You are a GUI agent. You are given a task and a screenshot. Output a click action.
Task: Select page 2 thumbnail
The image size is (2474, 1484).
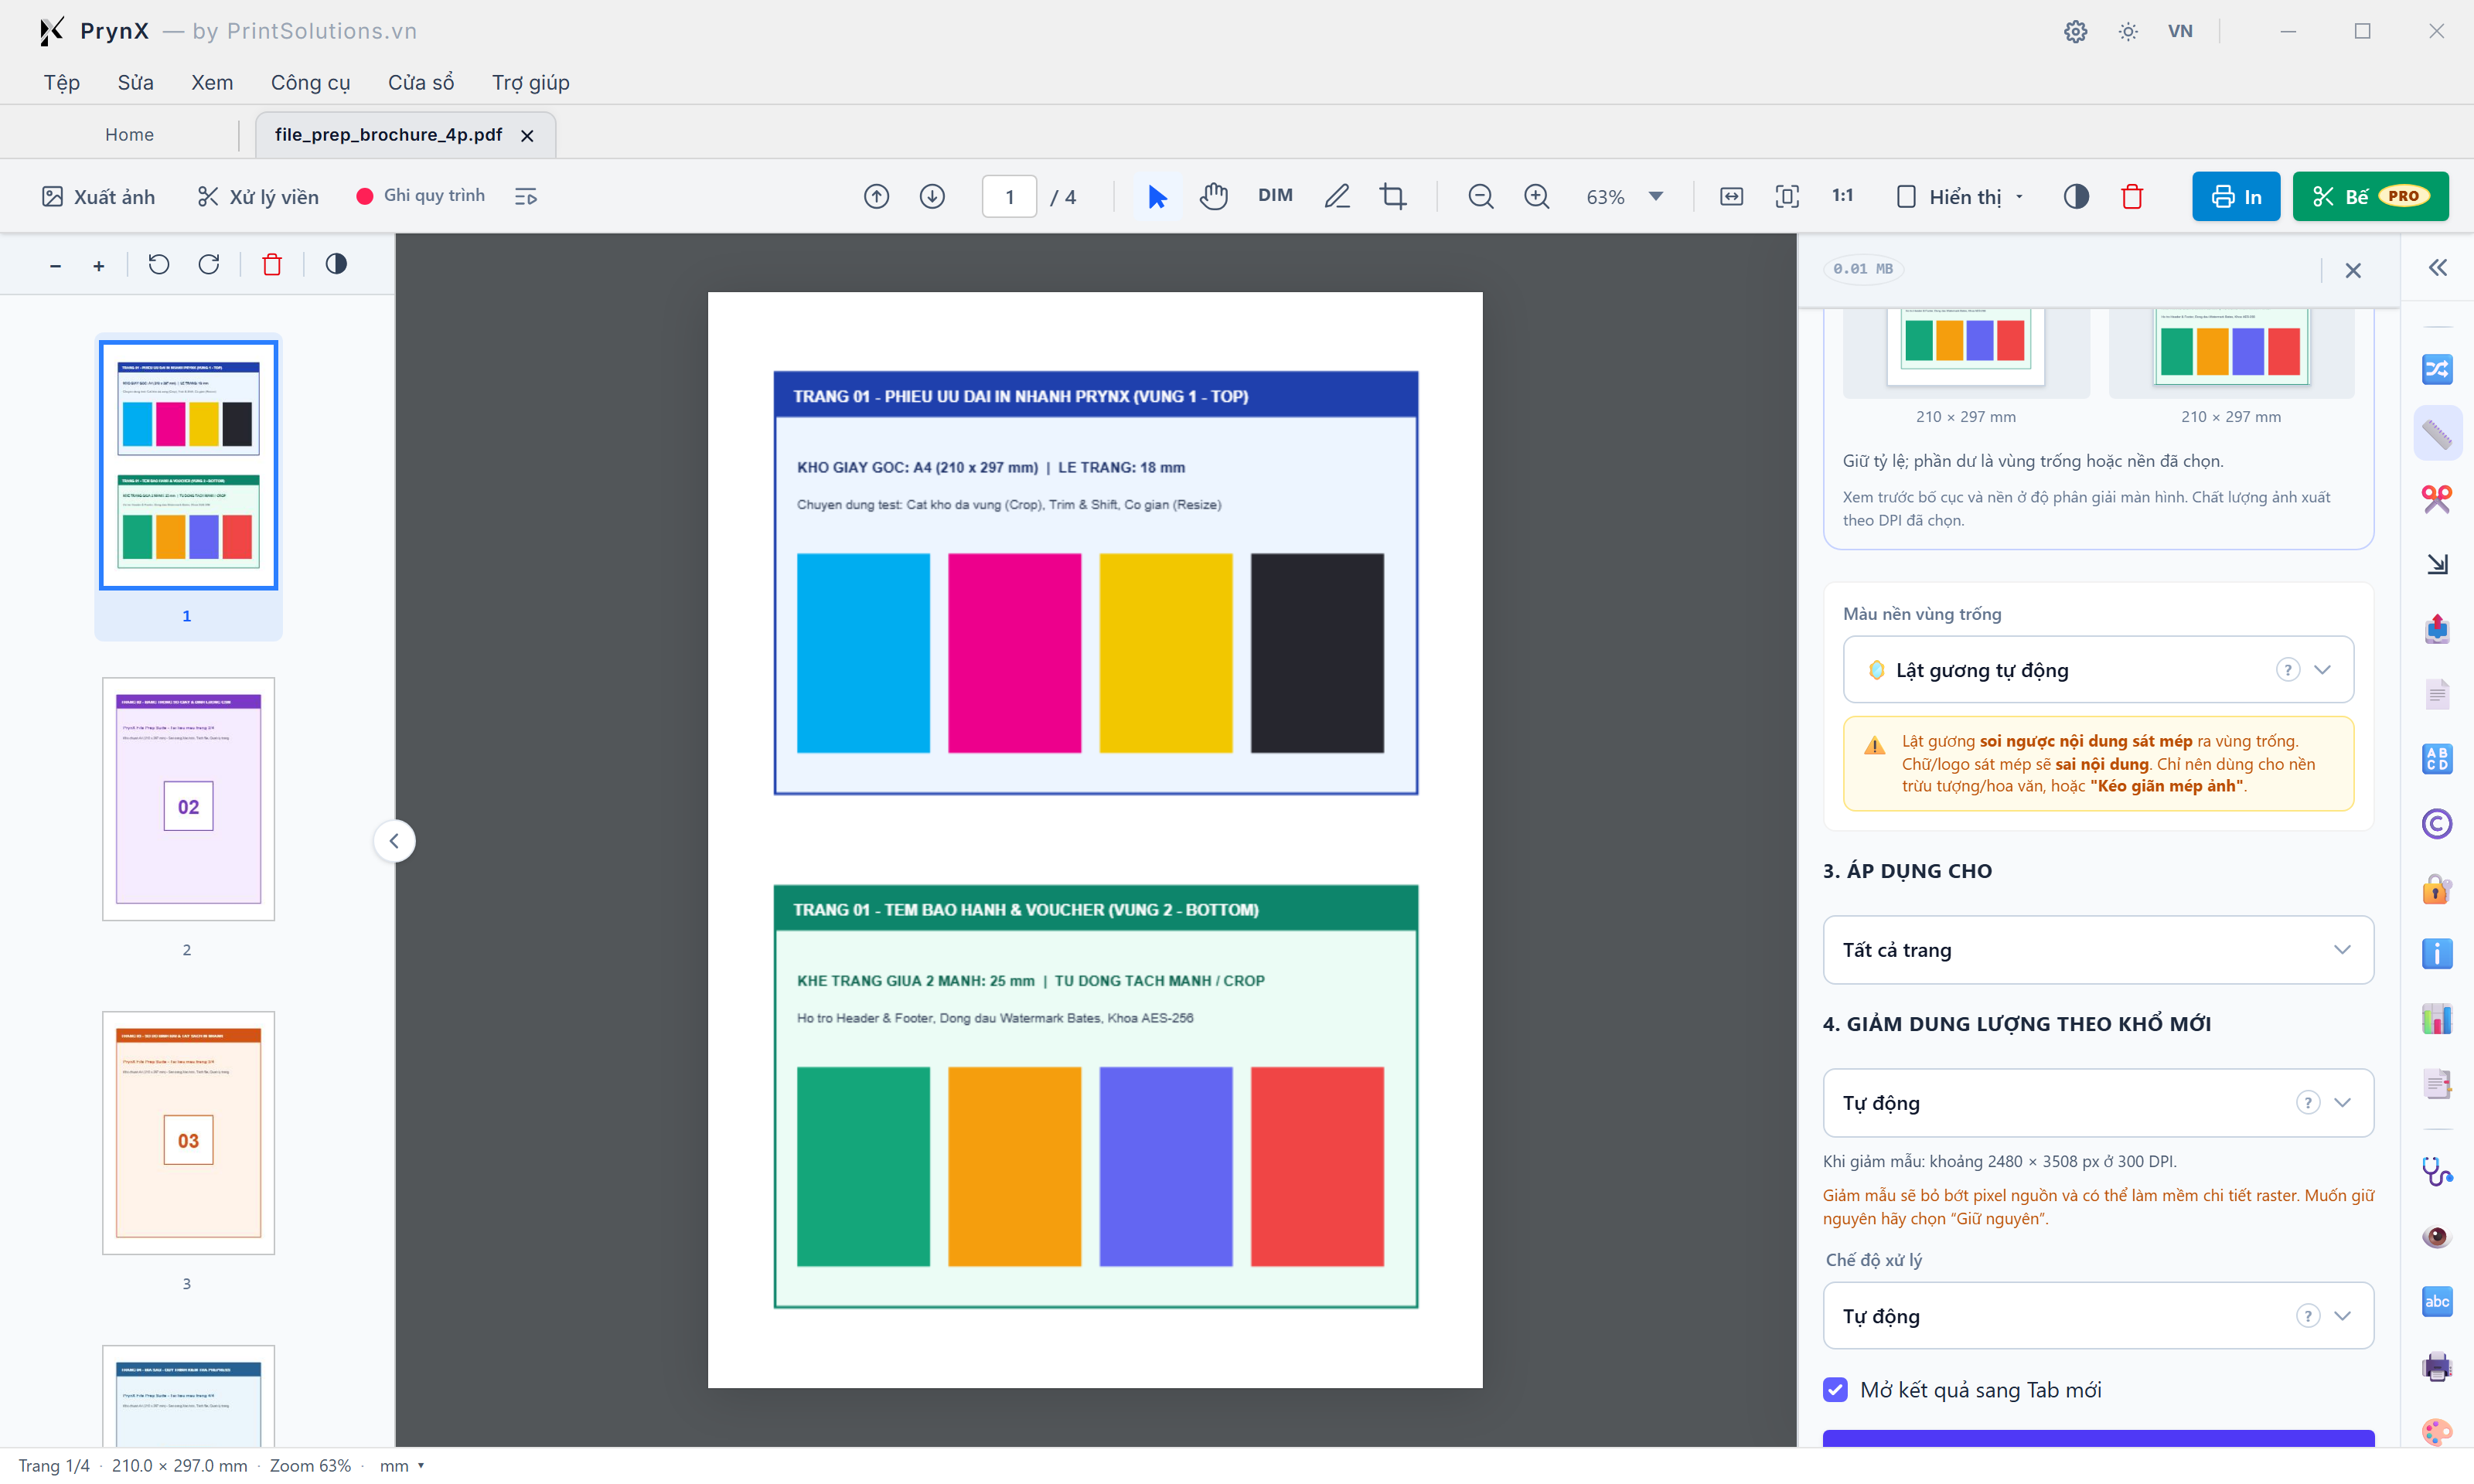tap(188, 799)
